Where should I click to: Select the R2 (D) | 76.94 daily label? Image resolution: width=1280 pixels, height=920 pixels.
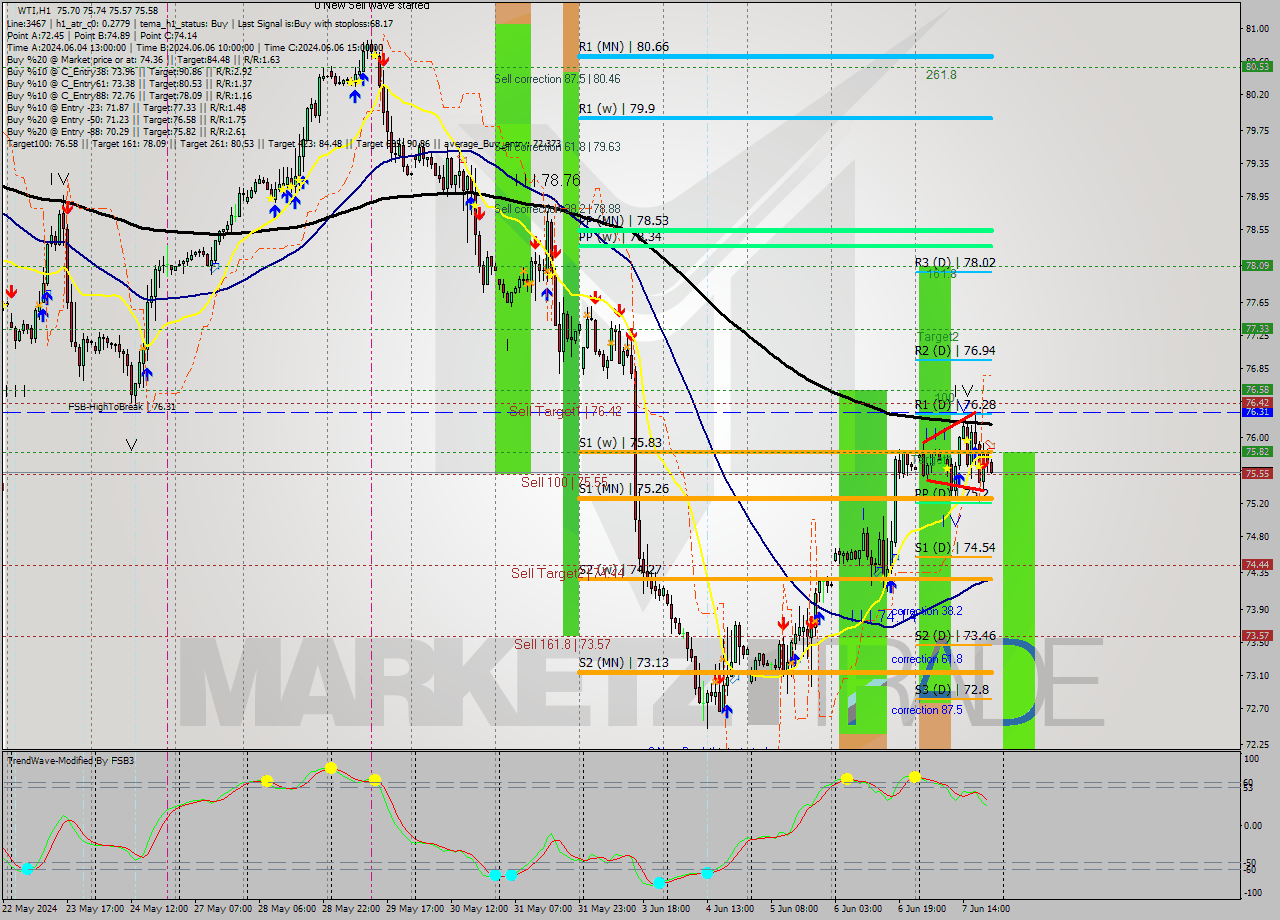tap(954, 351)
